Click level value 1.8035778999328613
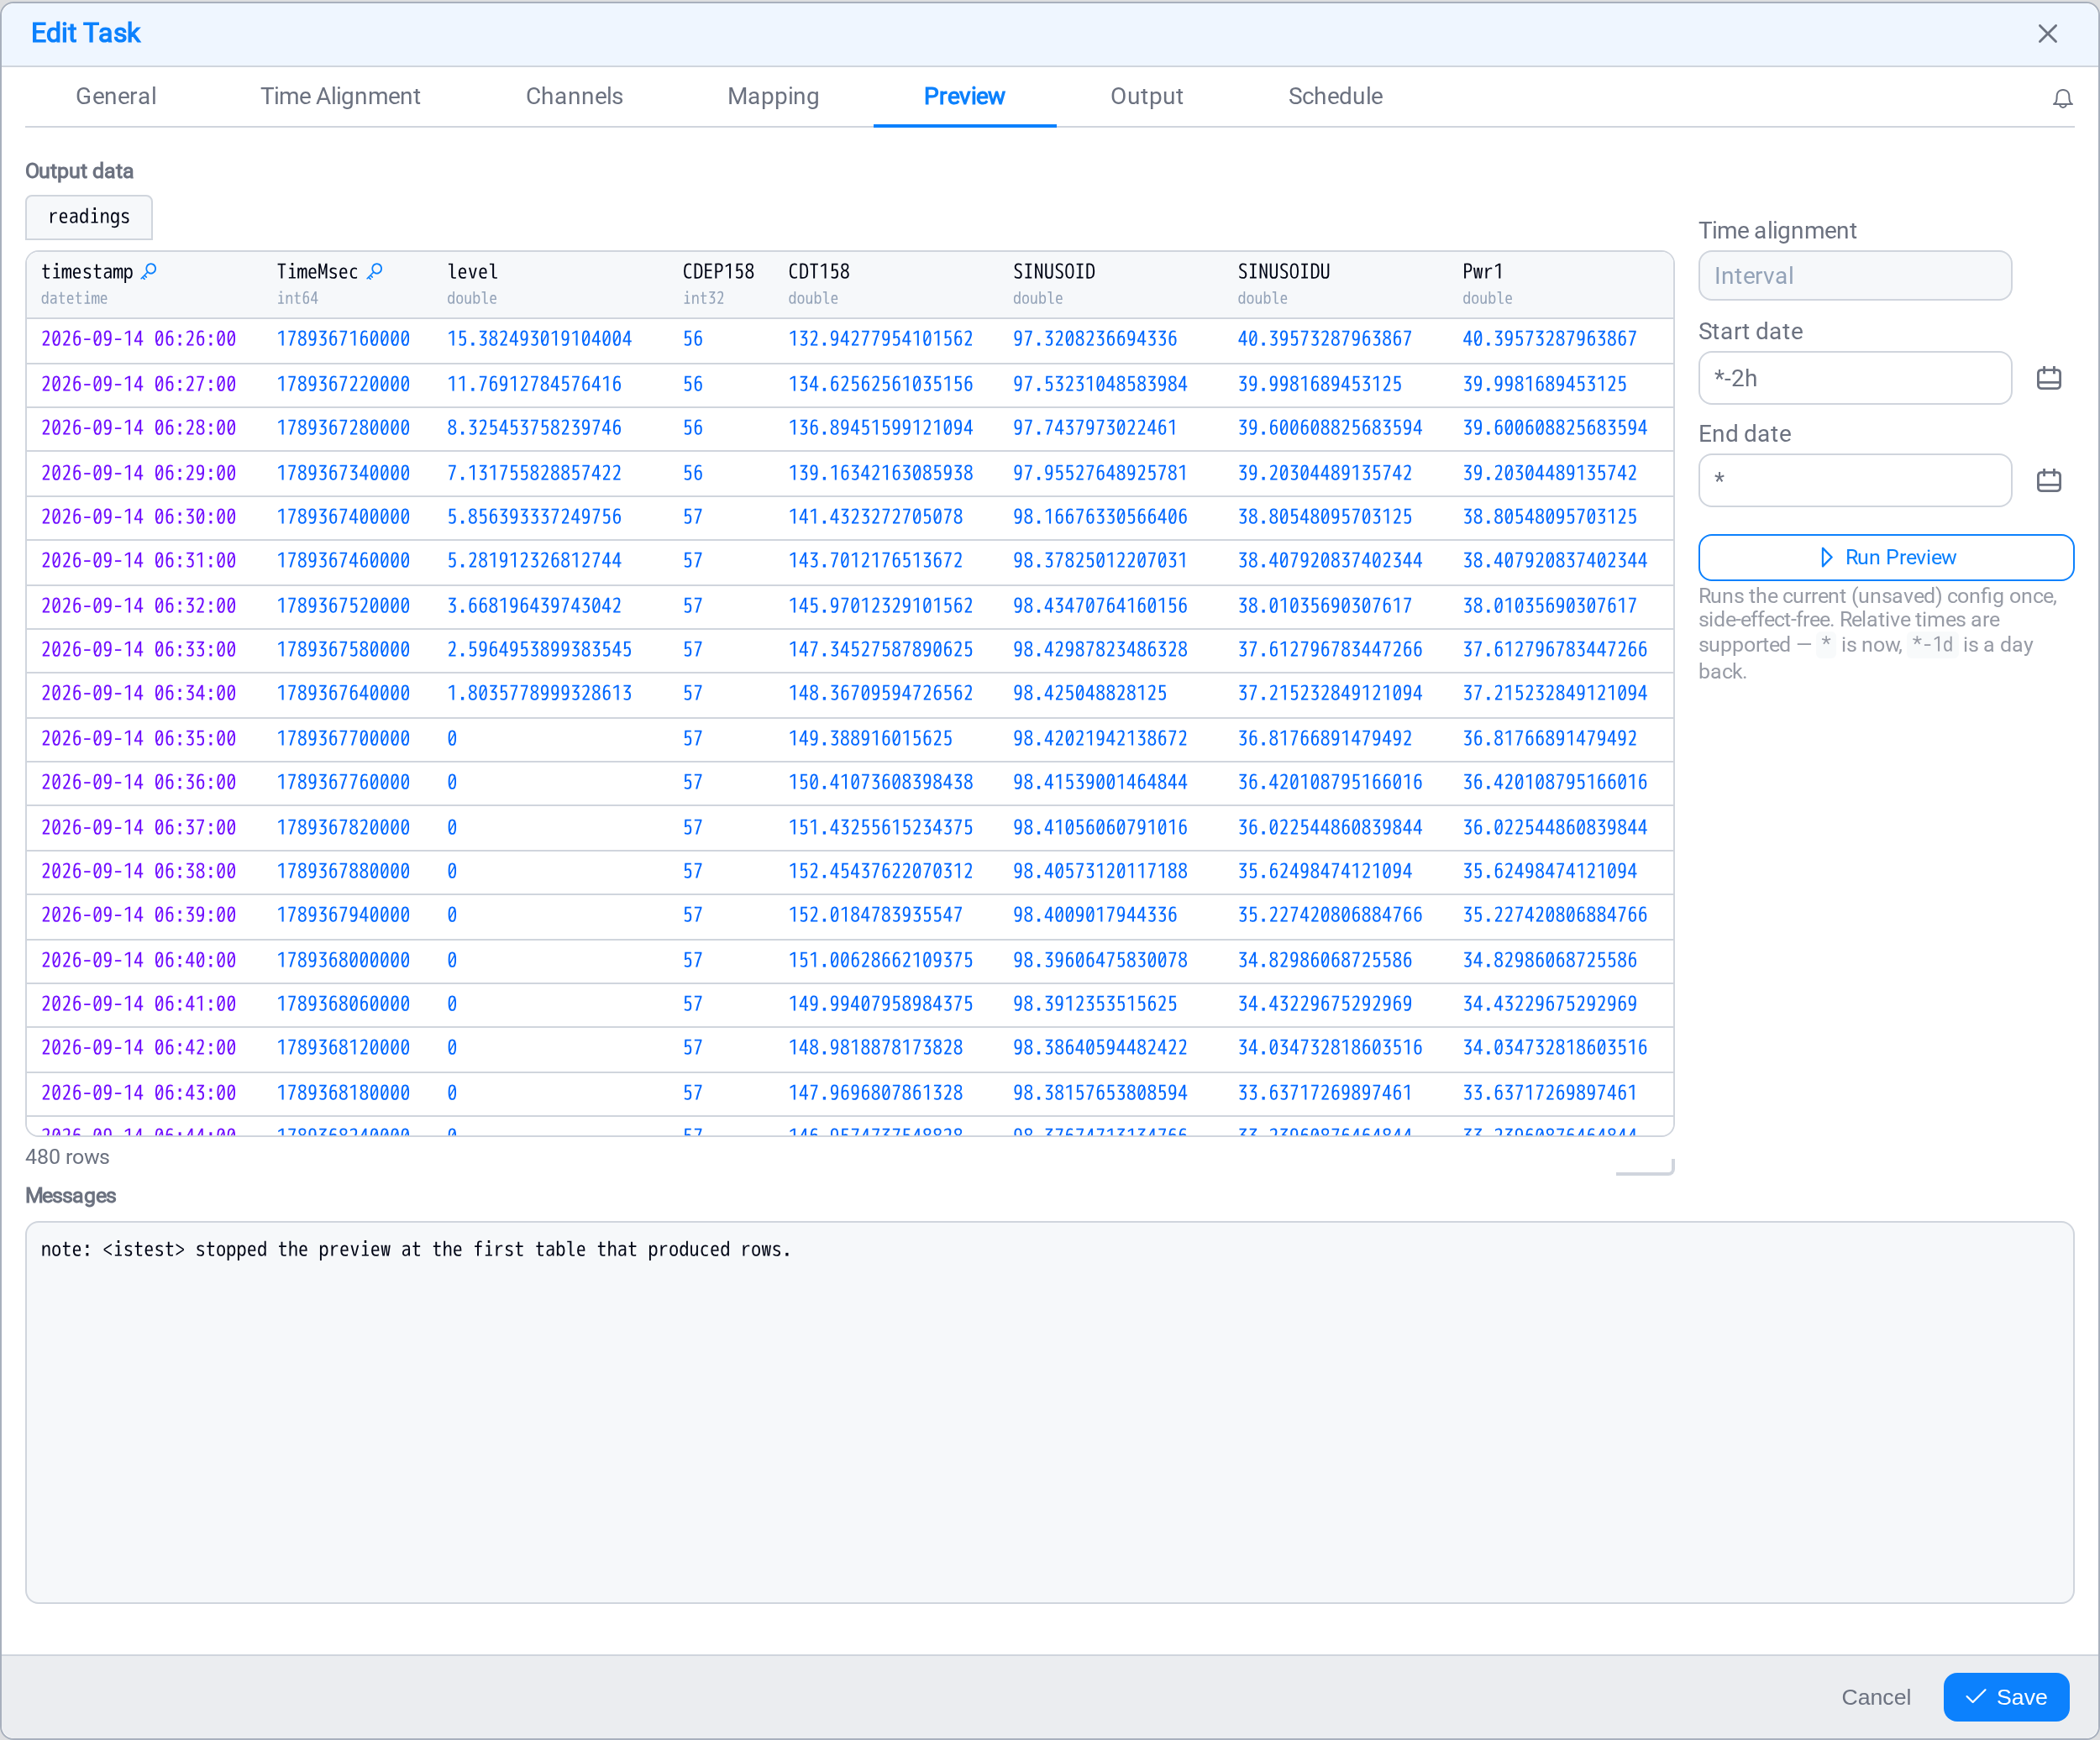Image resolution: width=2100 pixels, height=1740 pixels. pyautogui.click(x=539, y=693)
